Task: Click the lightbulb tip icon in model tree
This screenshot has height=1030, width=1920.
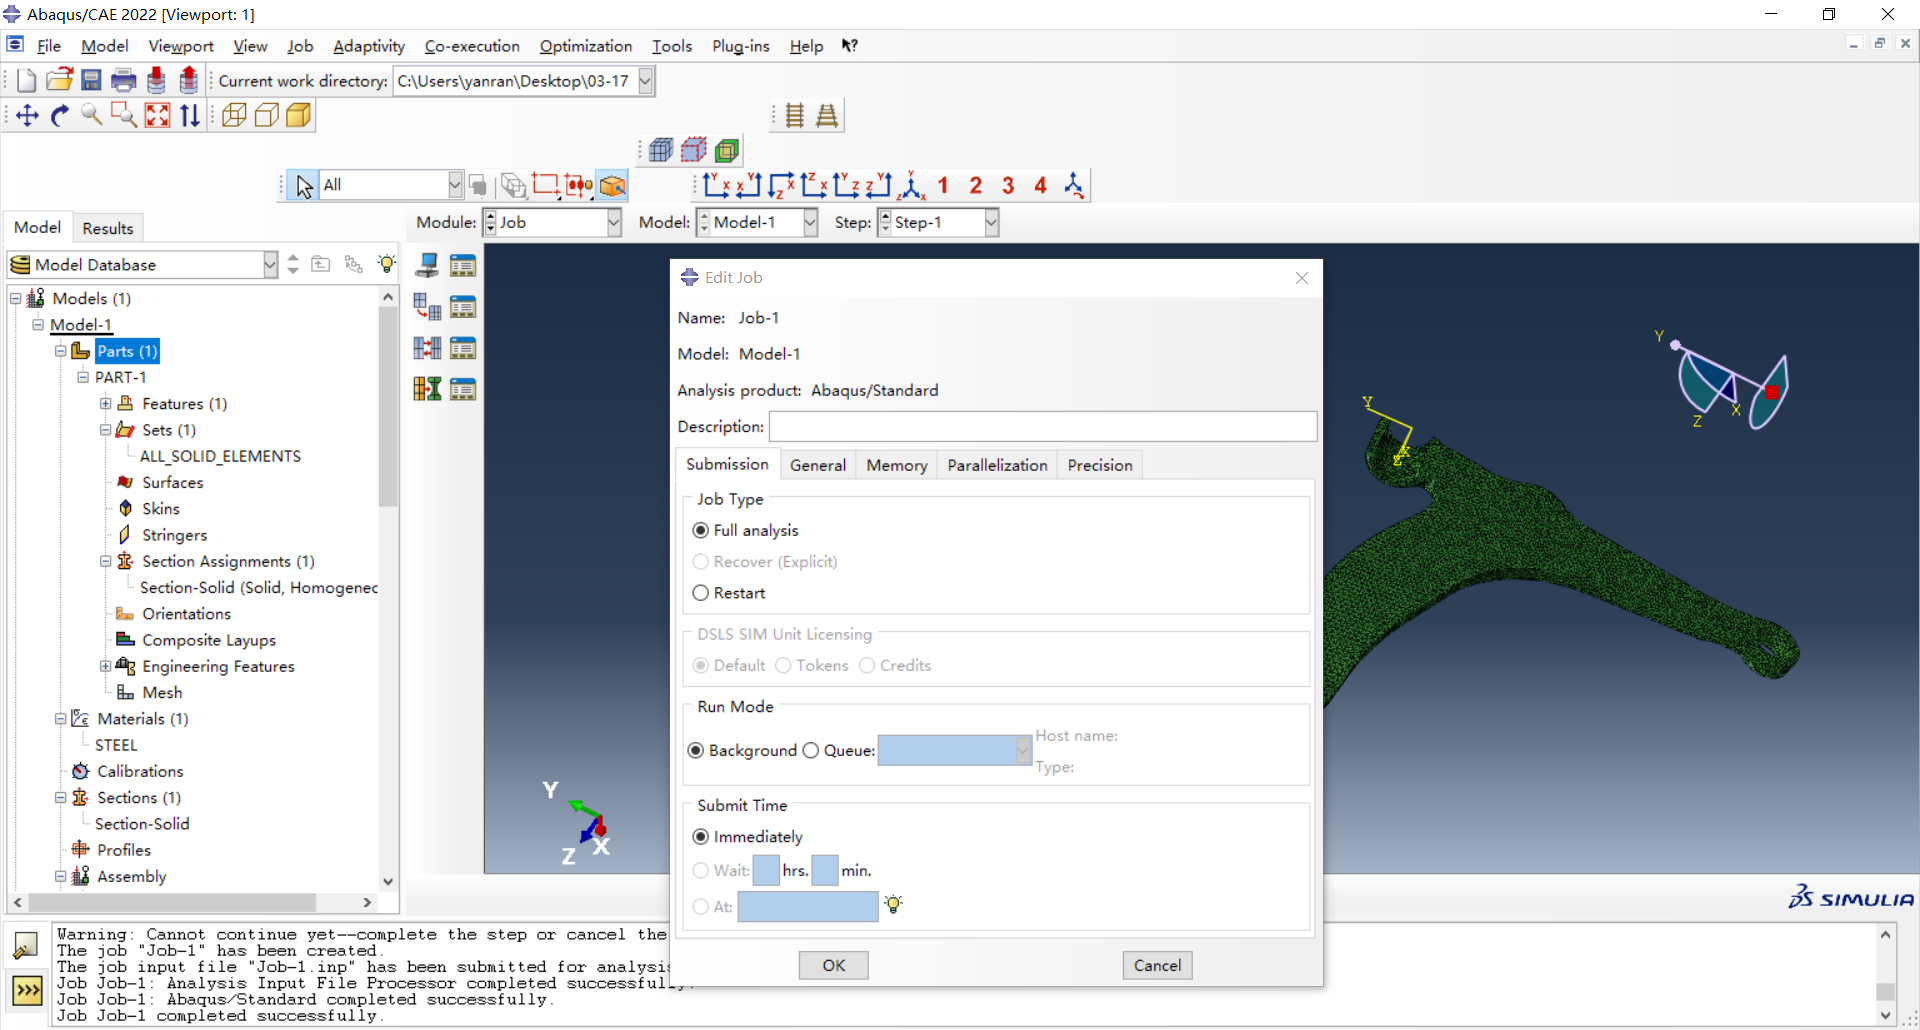Action: pos(386,264)
